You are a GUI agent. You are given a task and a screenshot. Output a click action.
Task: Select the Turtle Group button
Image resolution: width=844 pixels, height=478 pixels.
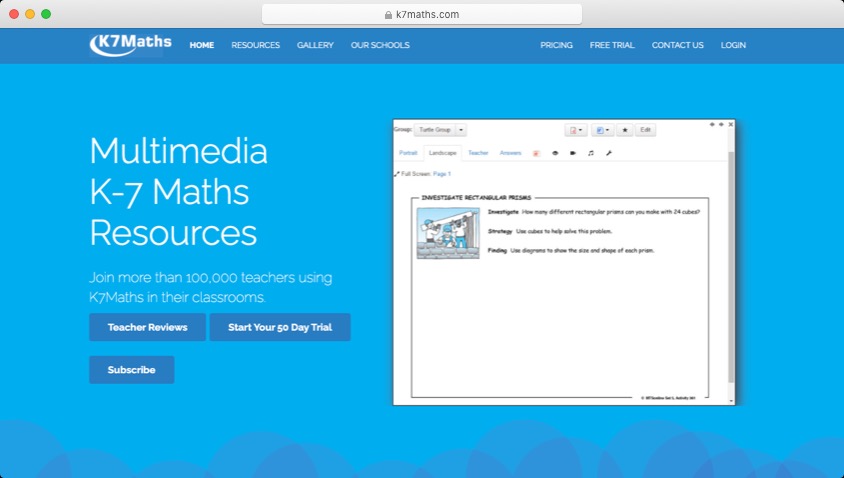[x=434, y=130]
